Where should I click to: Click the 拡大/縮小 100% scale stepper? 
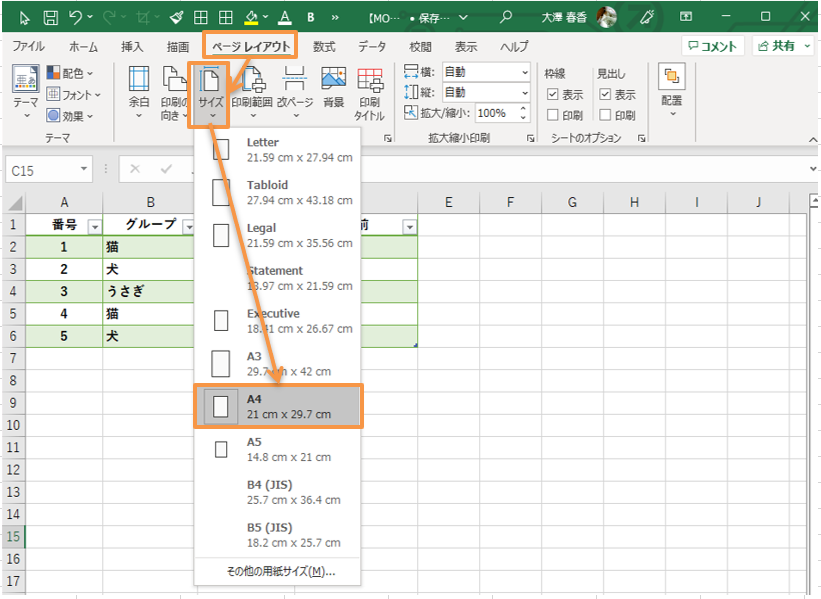pos(523,113)
